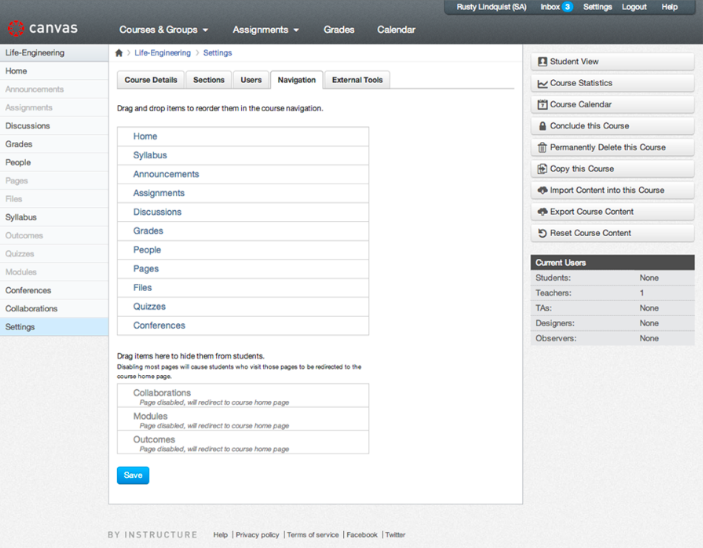Click the Course Statistics chart icon
The height and width of the screenshot is (548, 703).
click(x=542, y=83)
